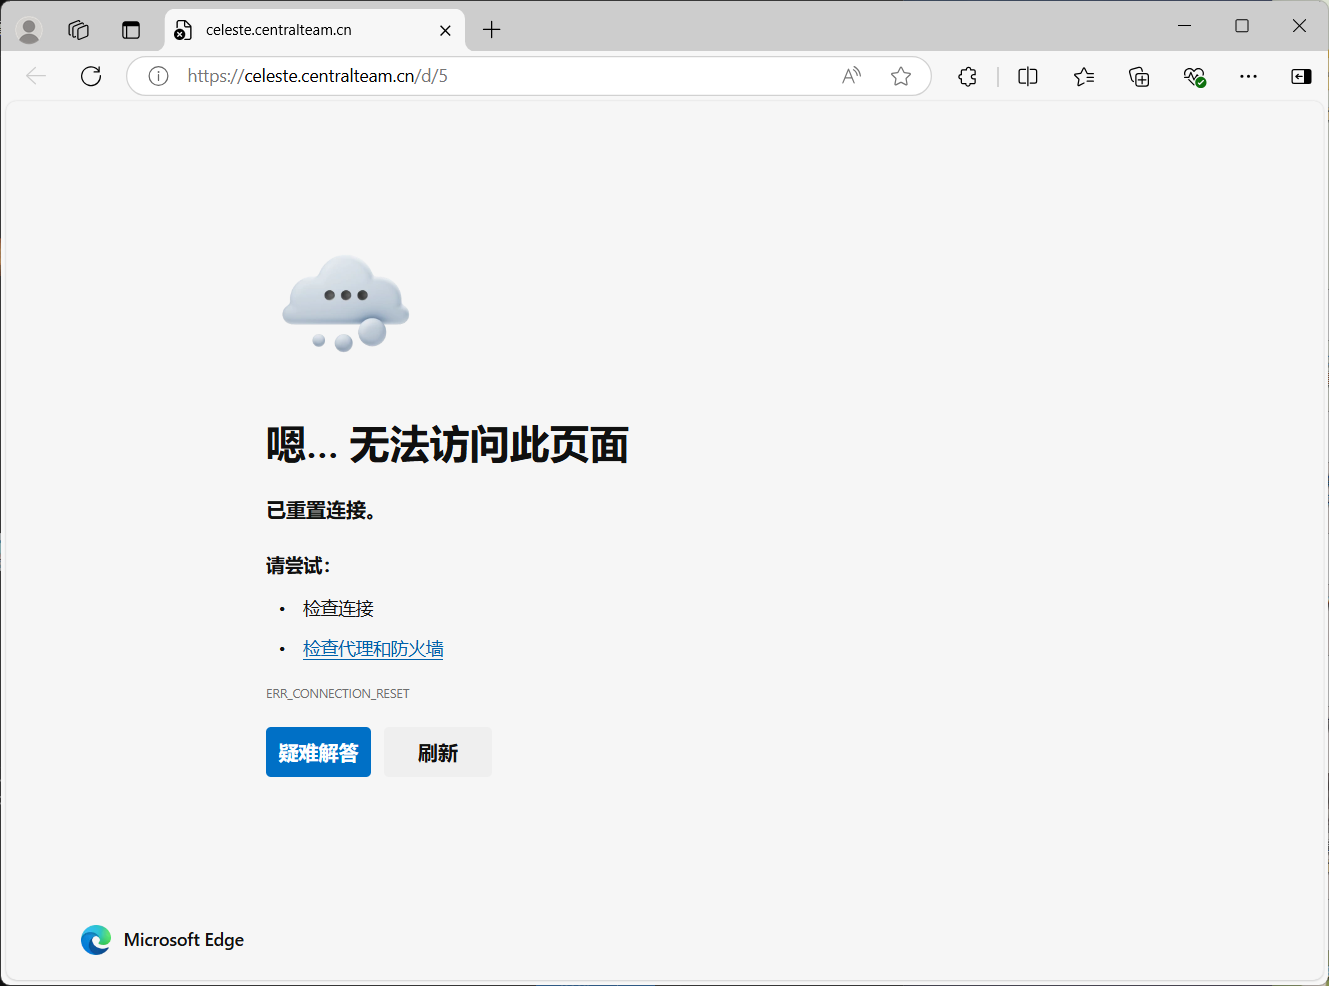Open the Favorites list icon
Image resolution: width=1329 pixels, height=986 pixels.
[1084, 76]
